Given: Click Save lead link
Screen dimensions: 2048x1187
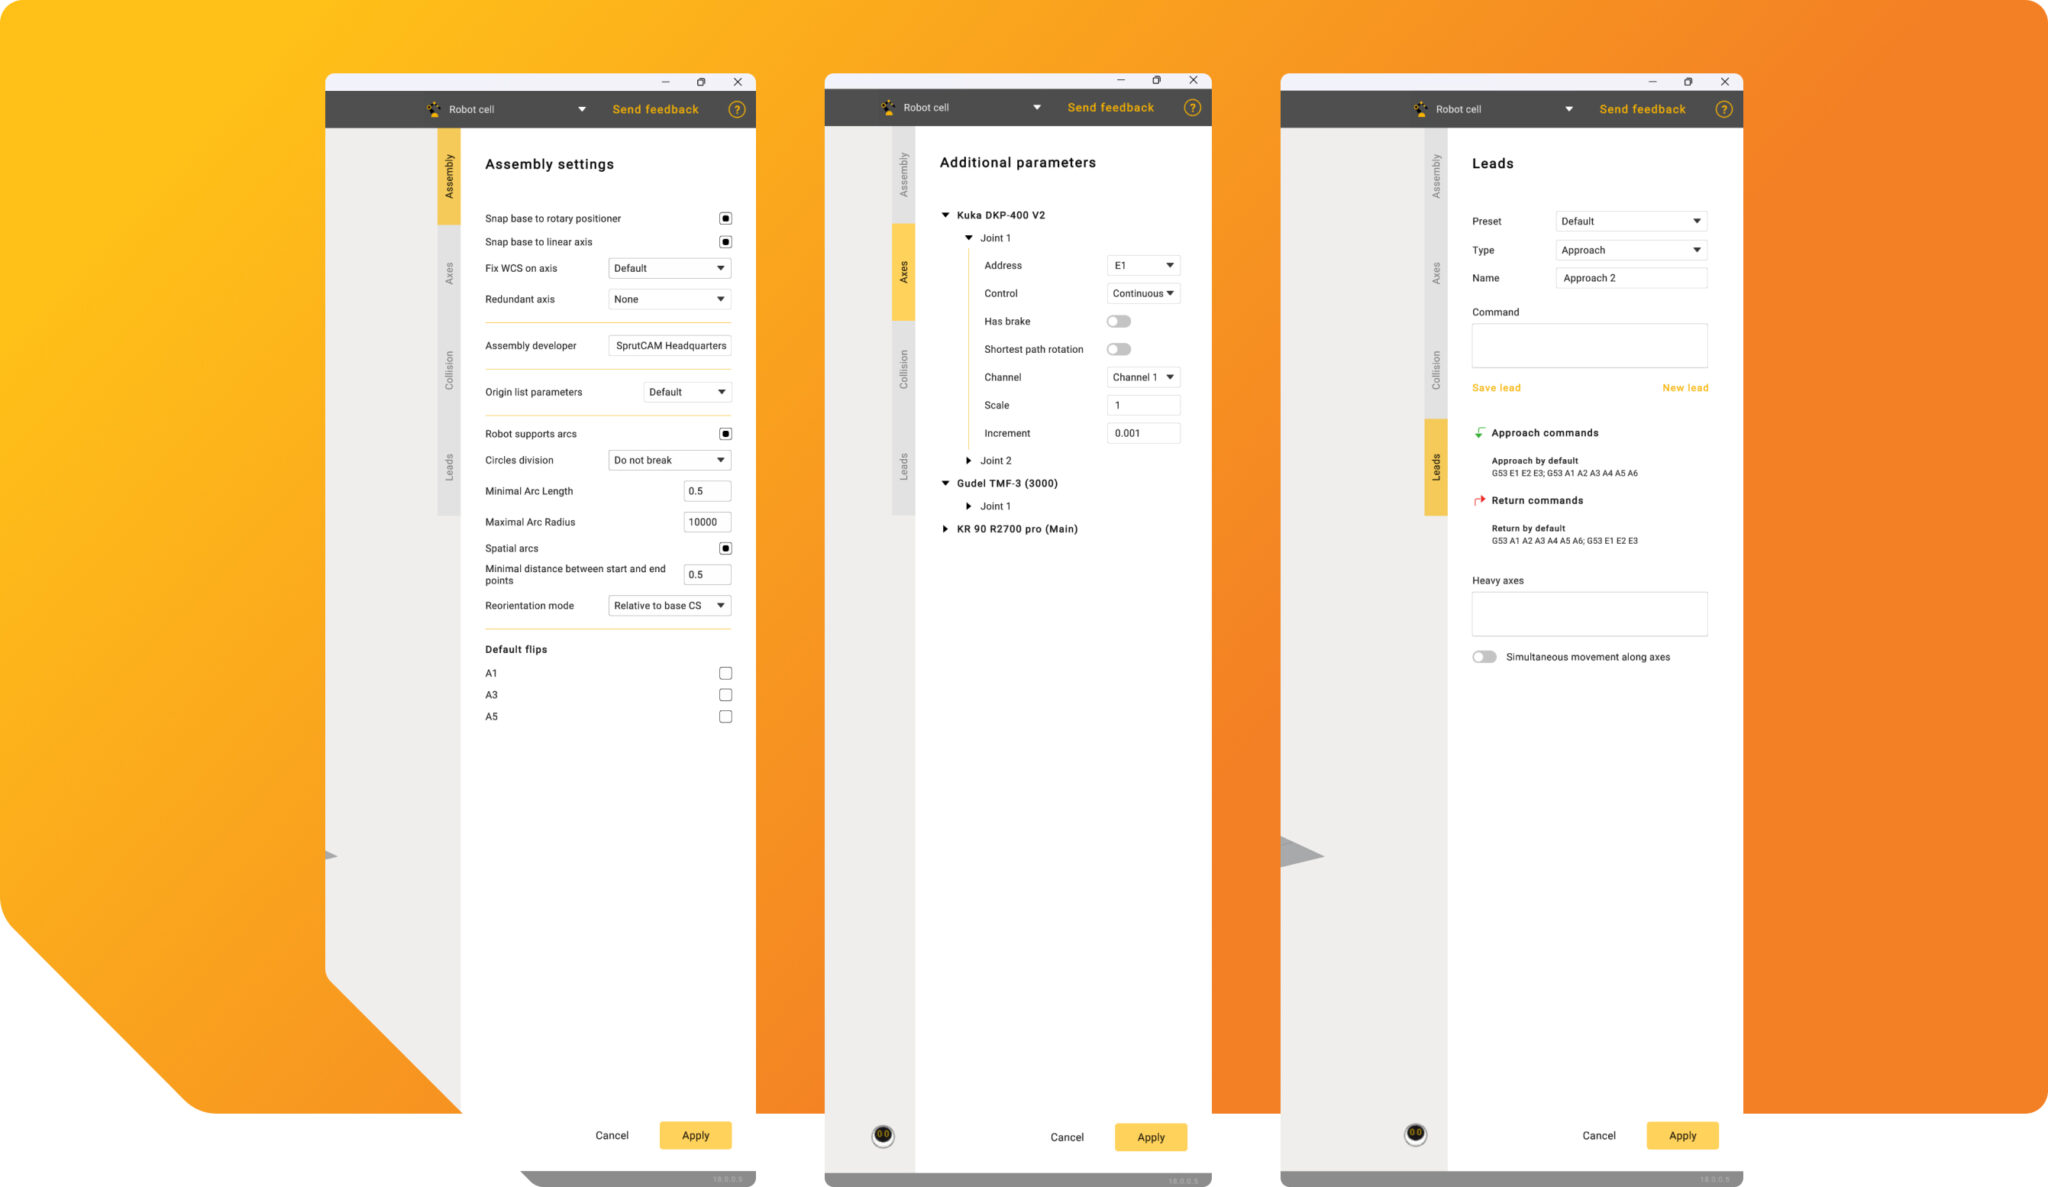Looking at the screenshot, I should pyautogui.click(x=1496, y=388).
